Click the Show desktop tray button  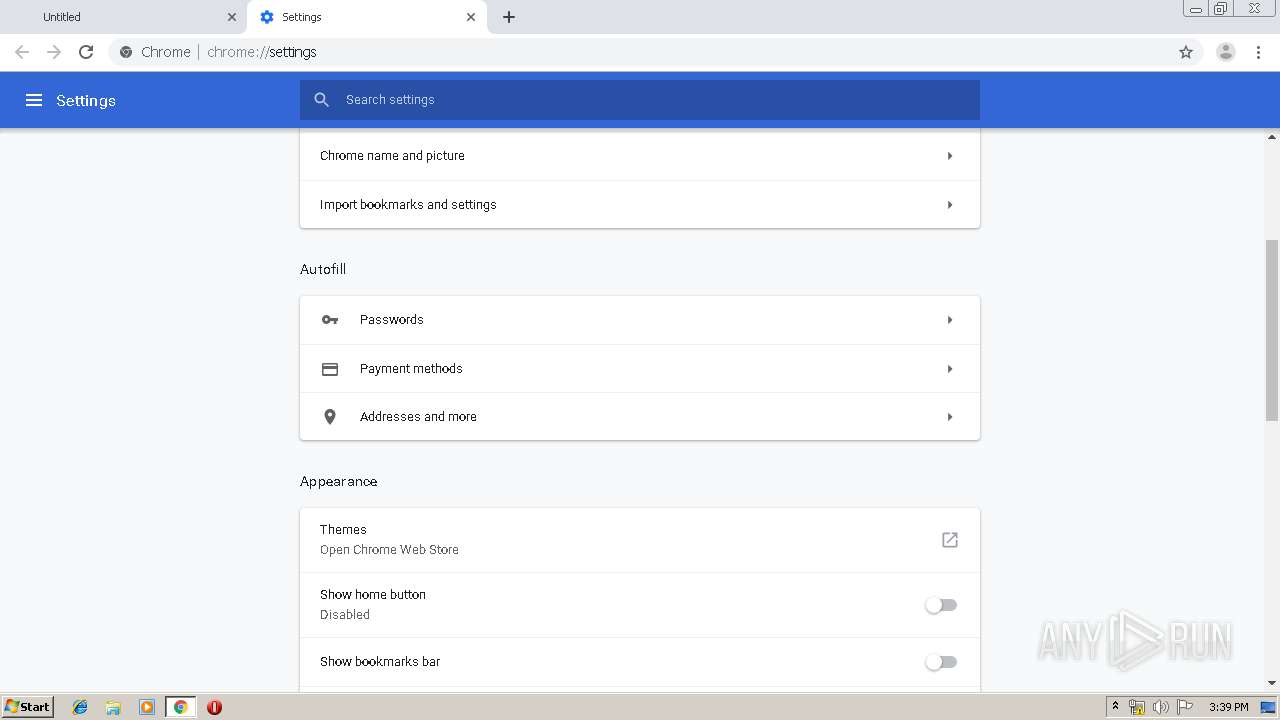click(x=1268, y=707)
